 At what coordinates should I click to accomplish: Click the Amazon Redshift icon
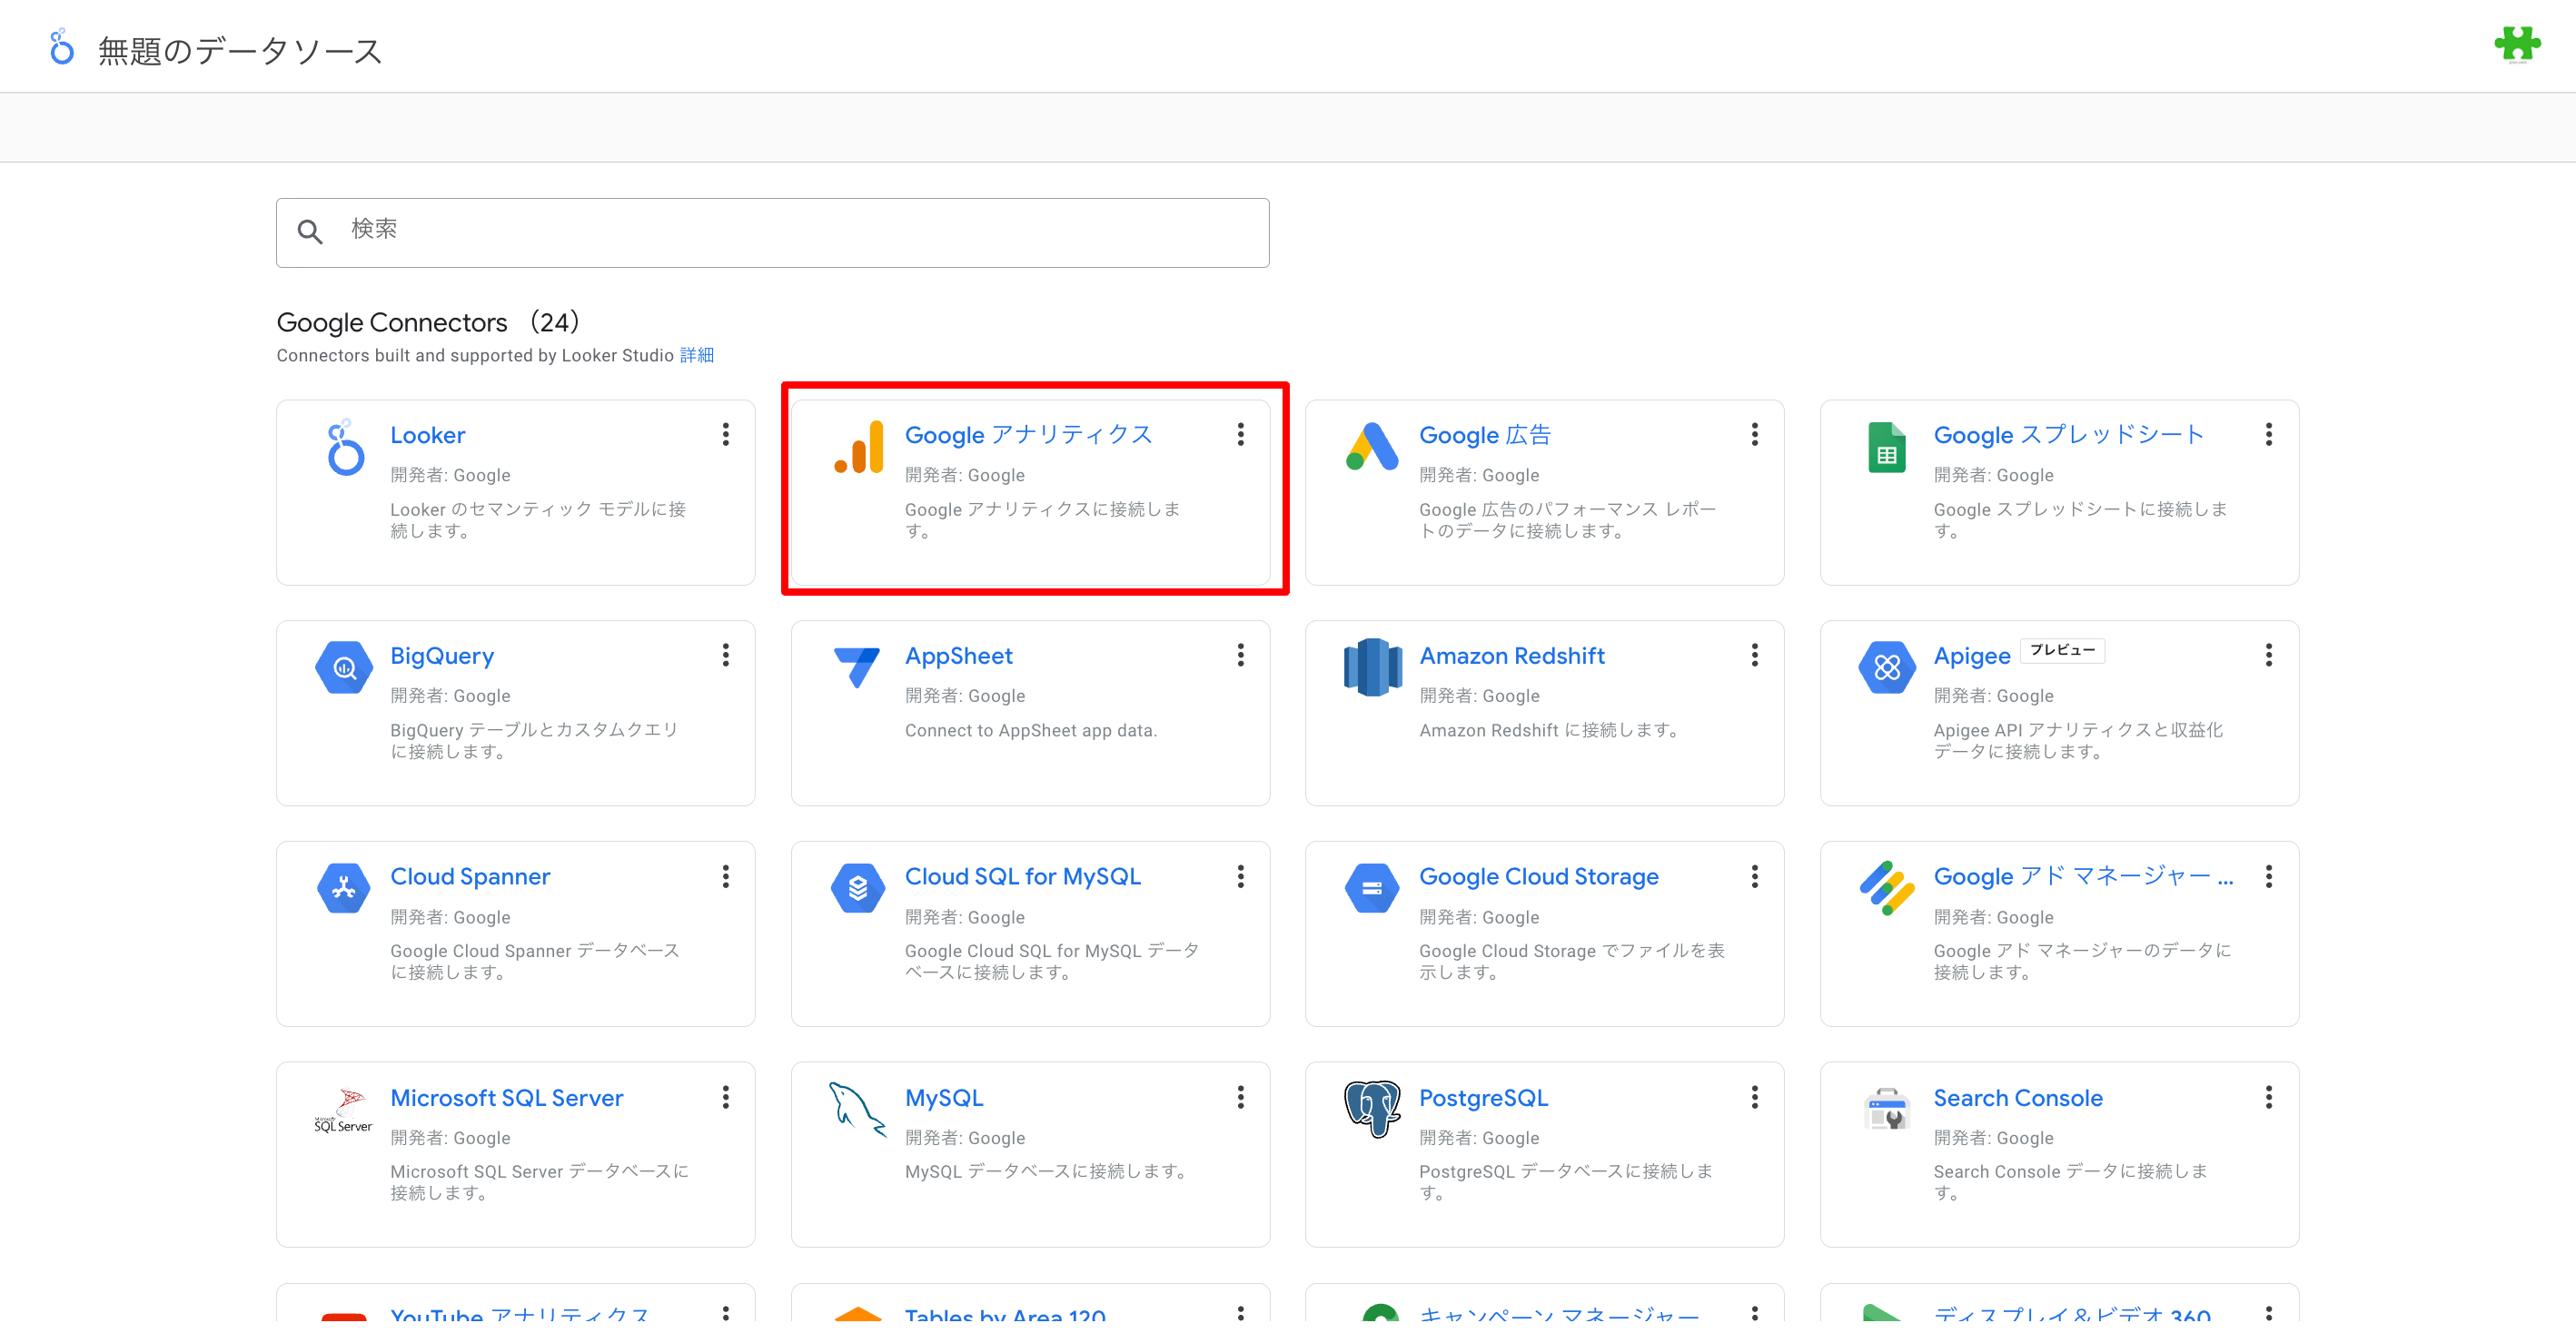click(x=1372, y=667)
